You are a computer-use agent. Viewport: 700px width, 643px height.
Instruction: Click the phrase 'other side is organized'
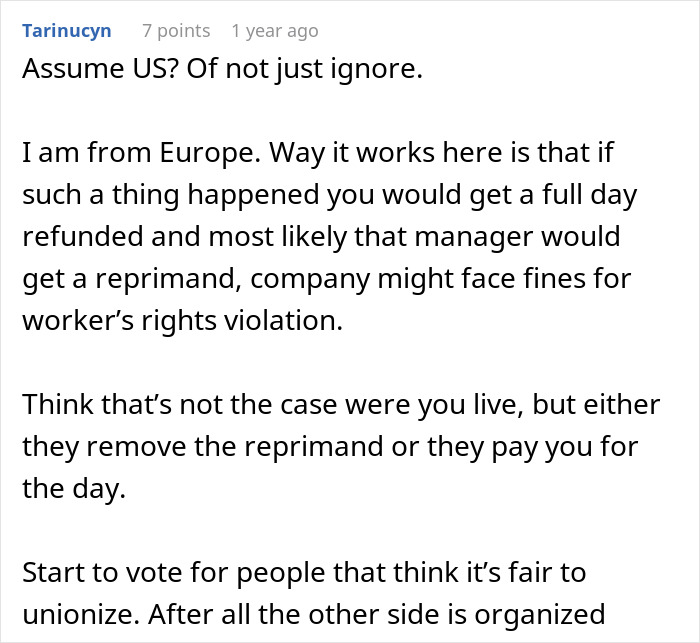457,614
